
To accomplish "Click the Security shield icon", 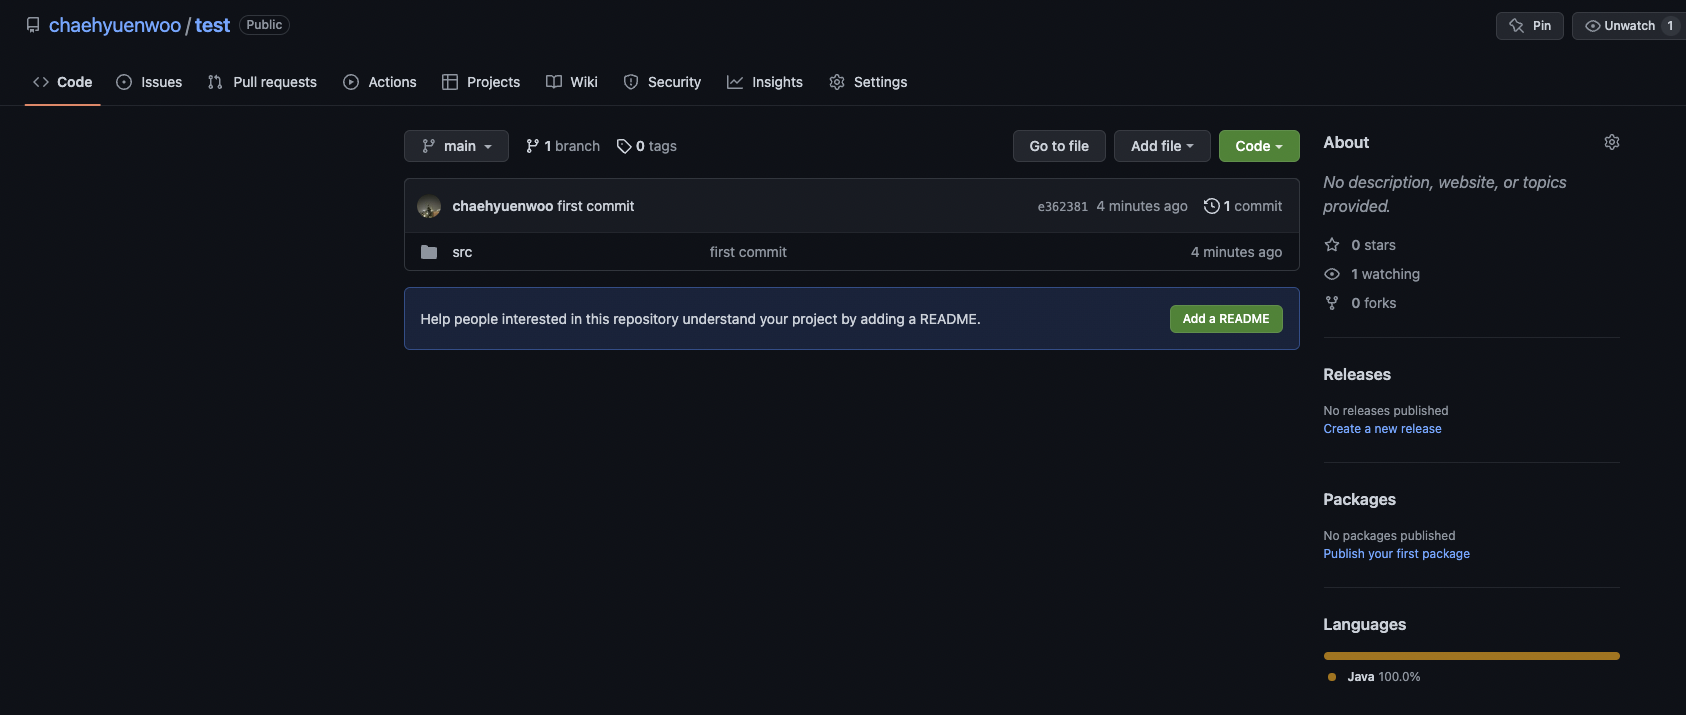I will (x=631, y=82).
